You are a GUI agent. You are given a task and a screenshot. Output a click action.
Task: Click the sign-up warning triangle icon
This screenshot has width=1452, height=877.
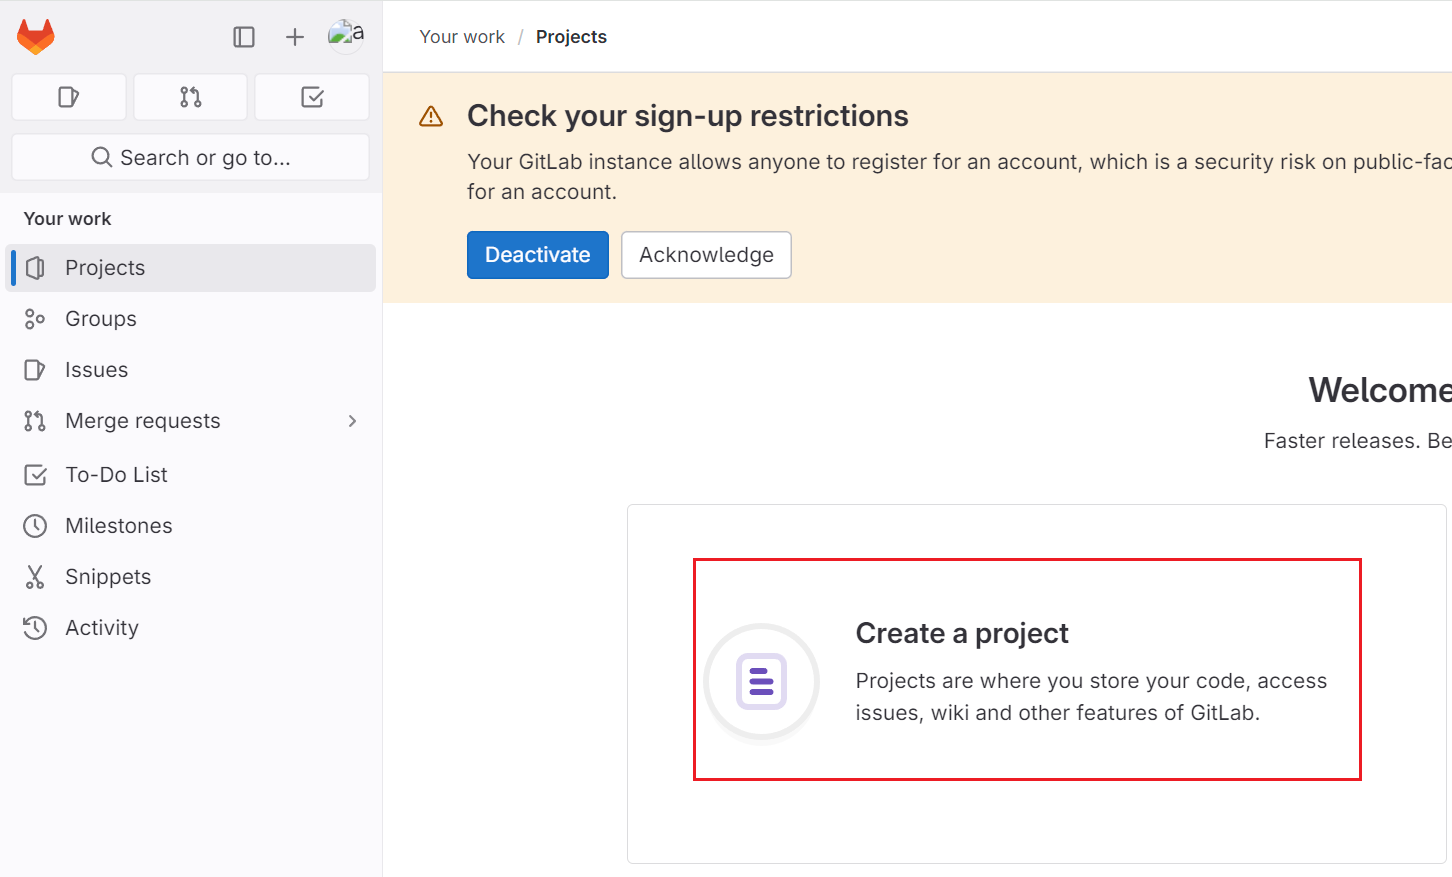[x=431, y=117]
